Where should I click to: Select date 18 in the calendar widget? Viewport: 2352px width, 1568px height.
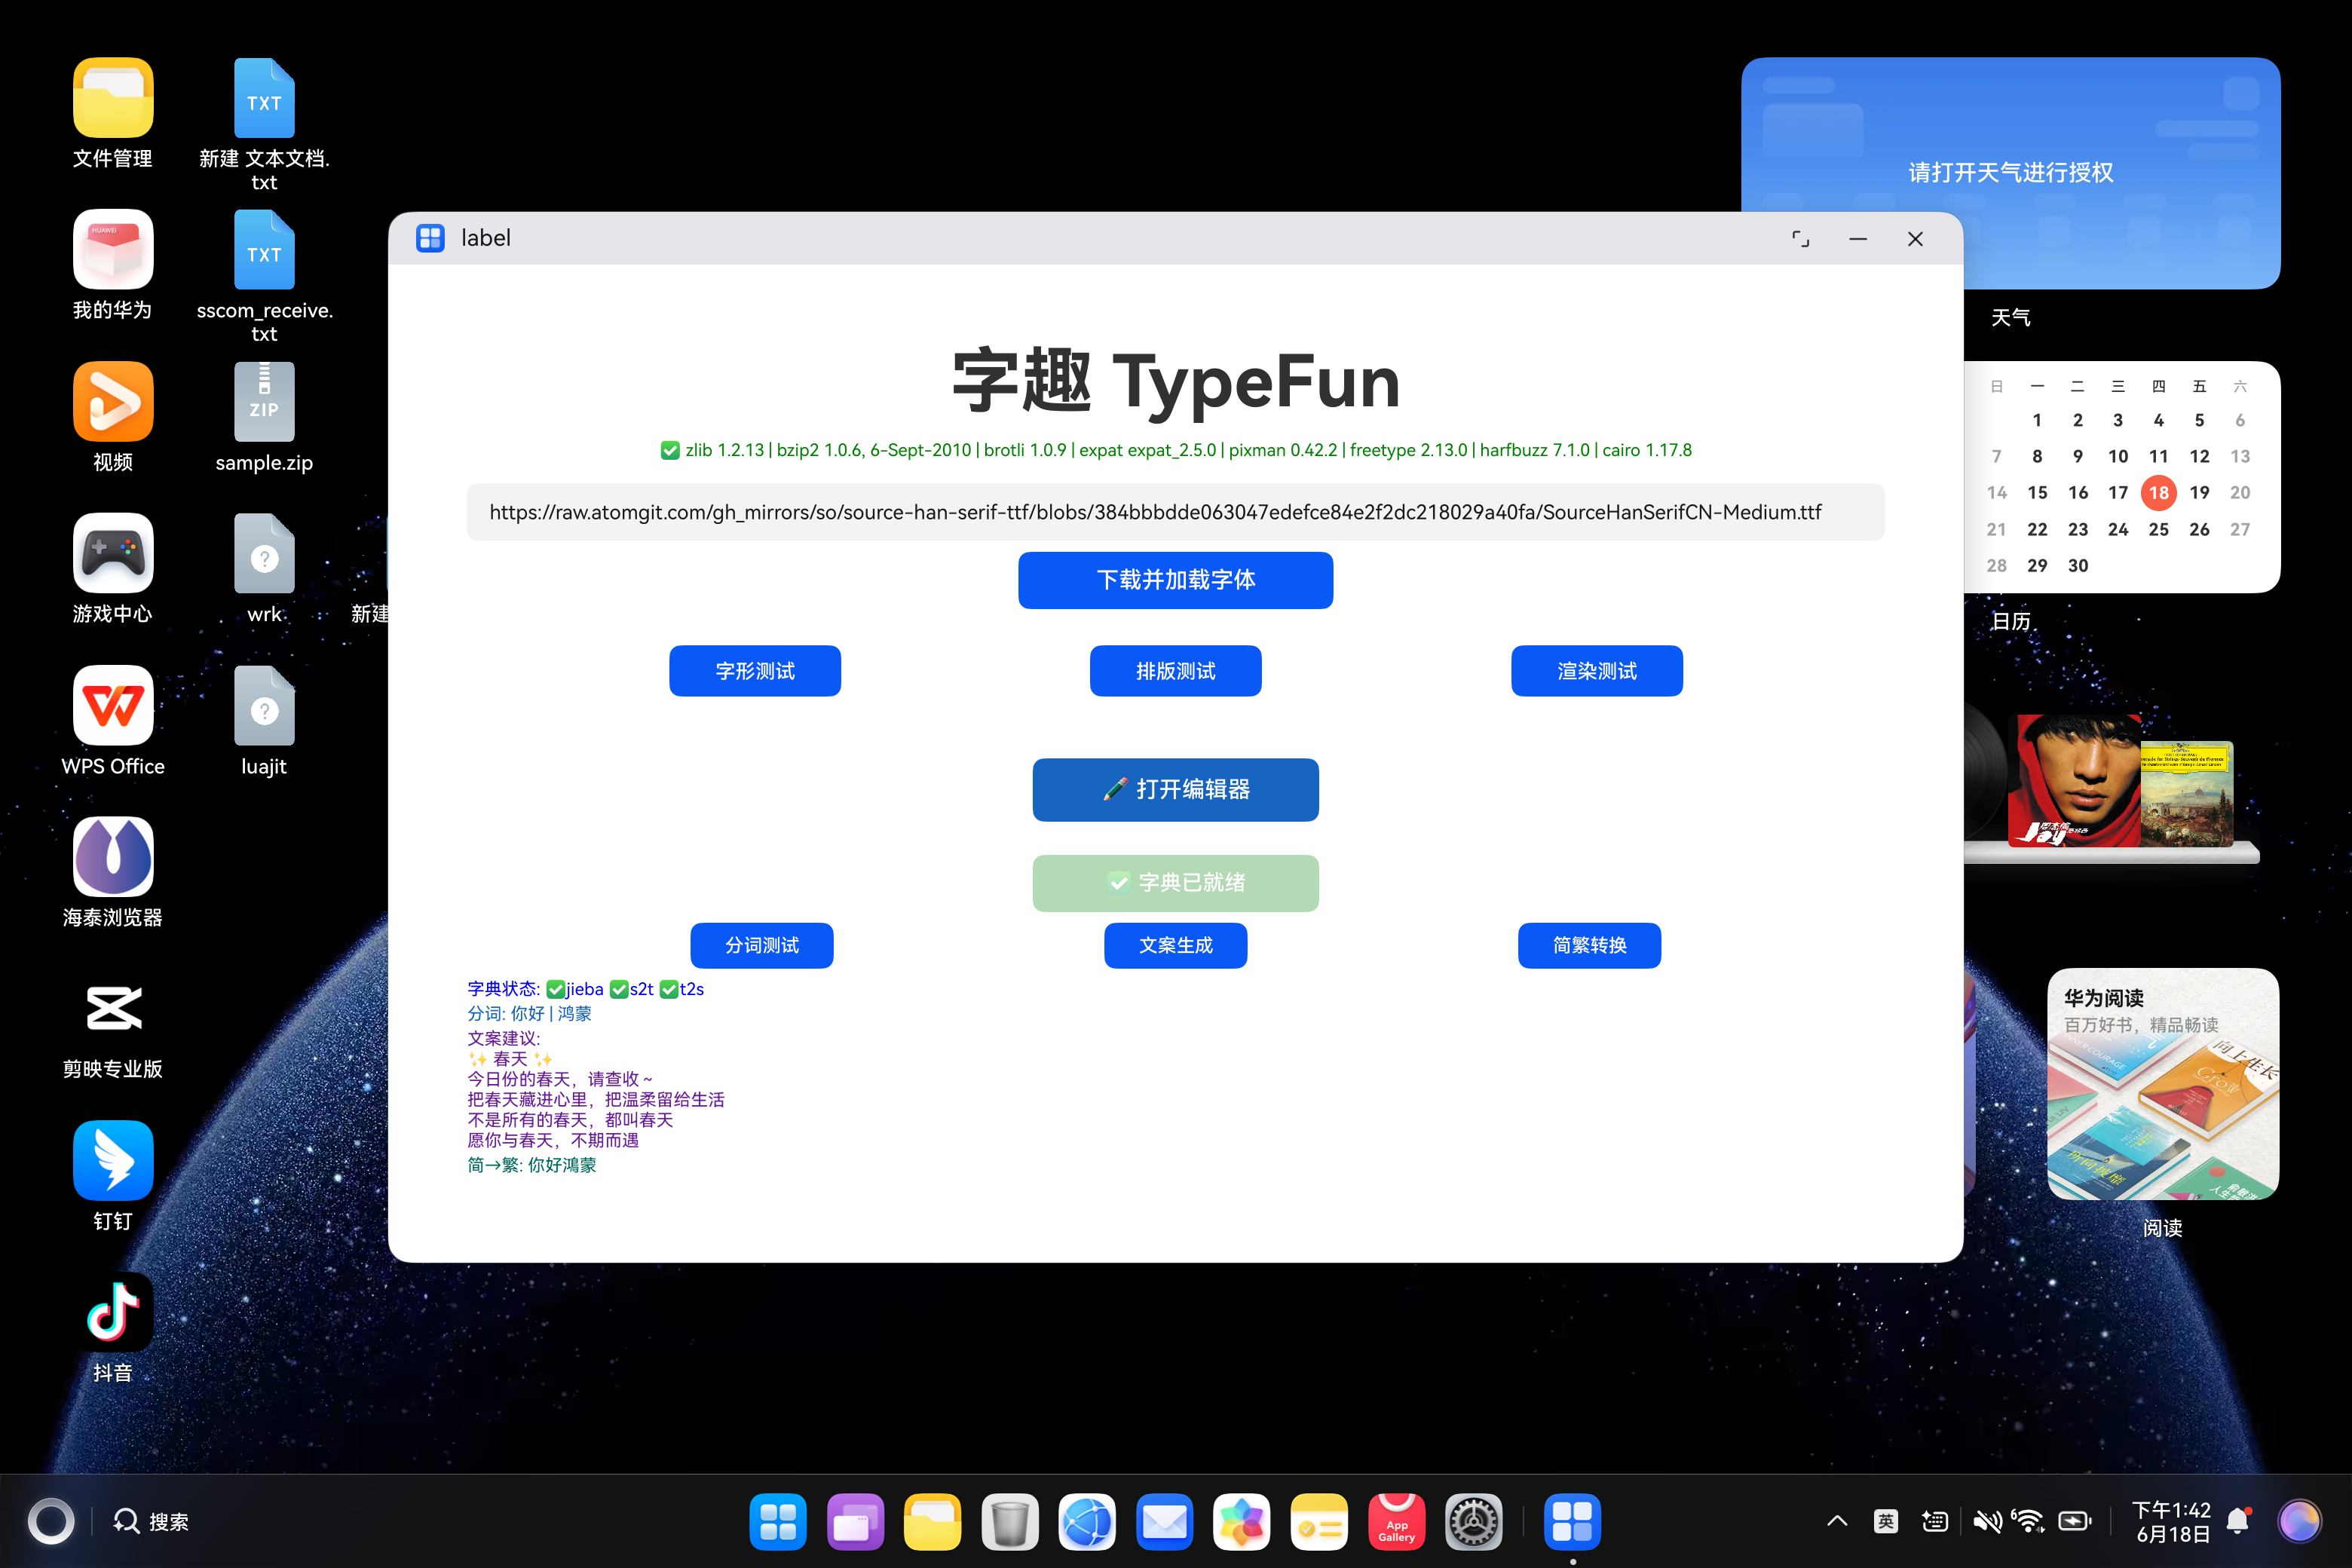[x=2159, y=493]
